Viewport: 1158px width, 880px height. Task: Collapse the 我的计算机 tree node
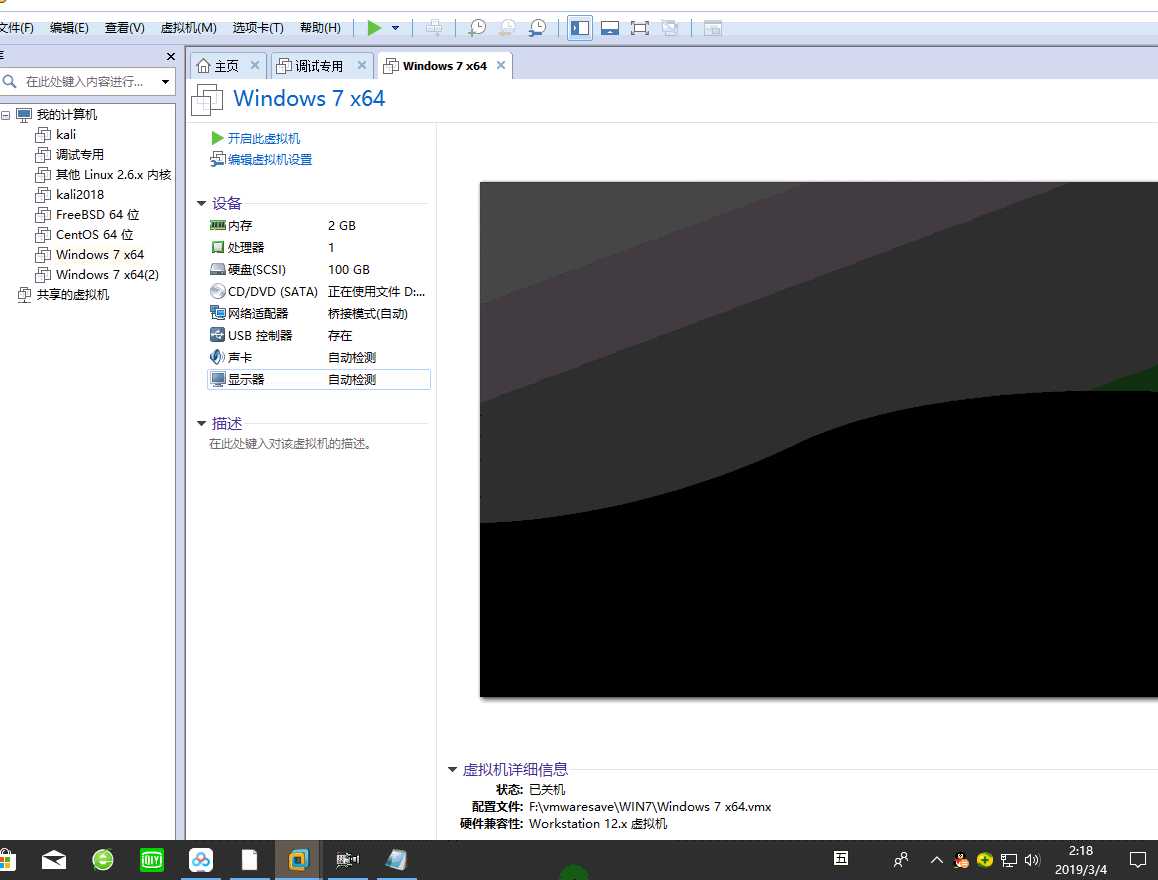coord(6,115)
